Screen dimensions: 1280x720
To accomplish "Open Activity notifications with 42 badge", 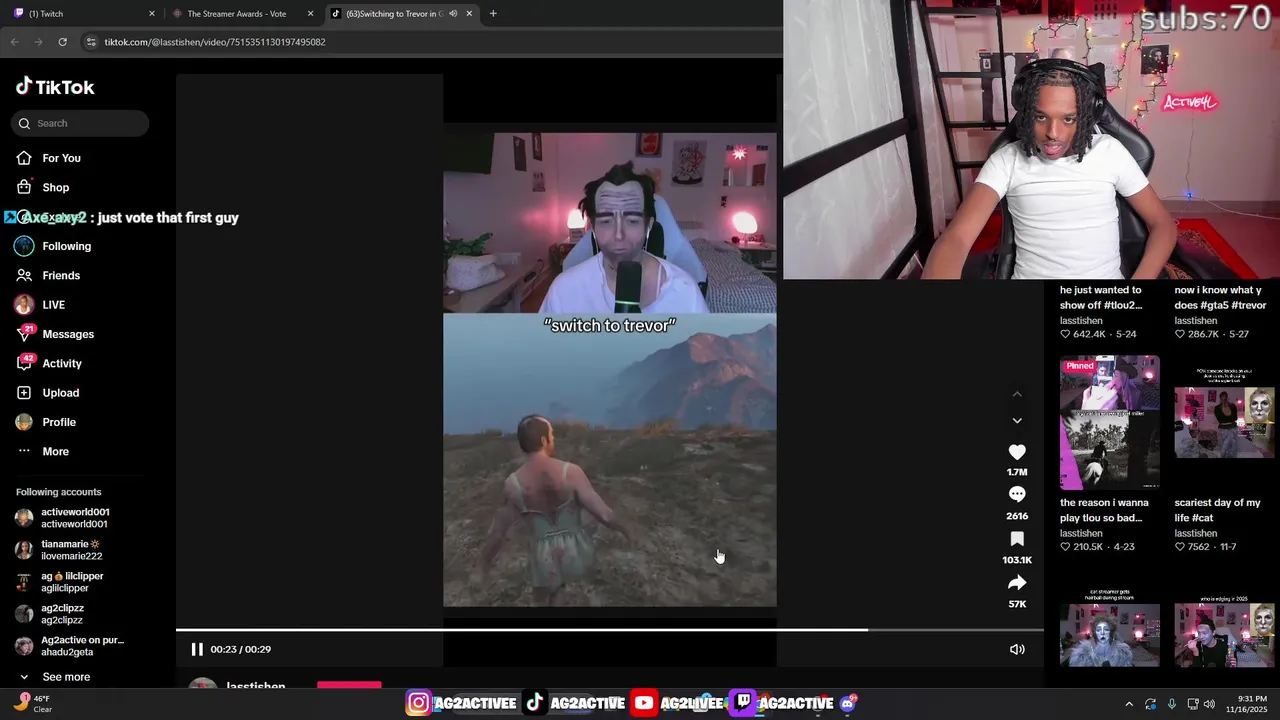I will pyautogui.click(x=49, y=363).
